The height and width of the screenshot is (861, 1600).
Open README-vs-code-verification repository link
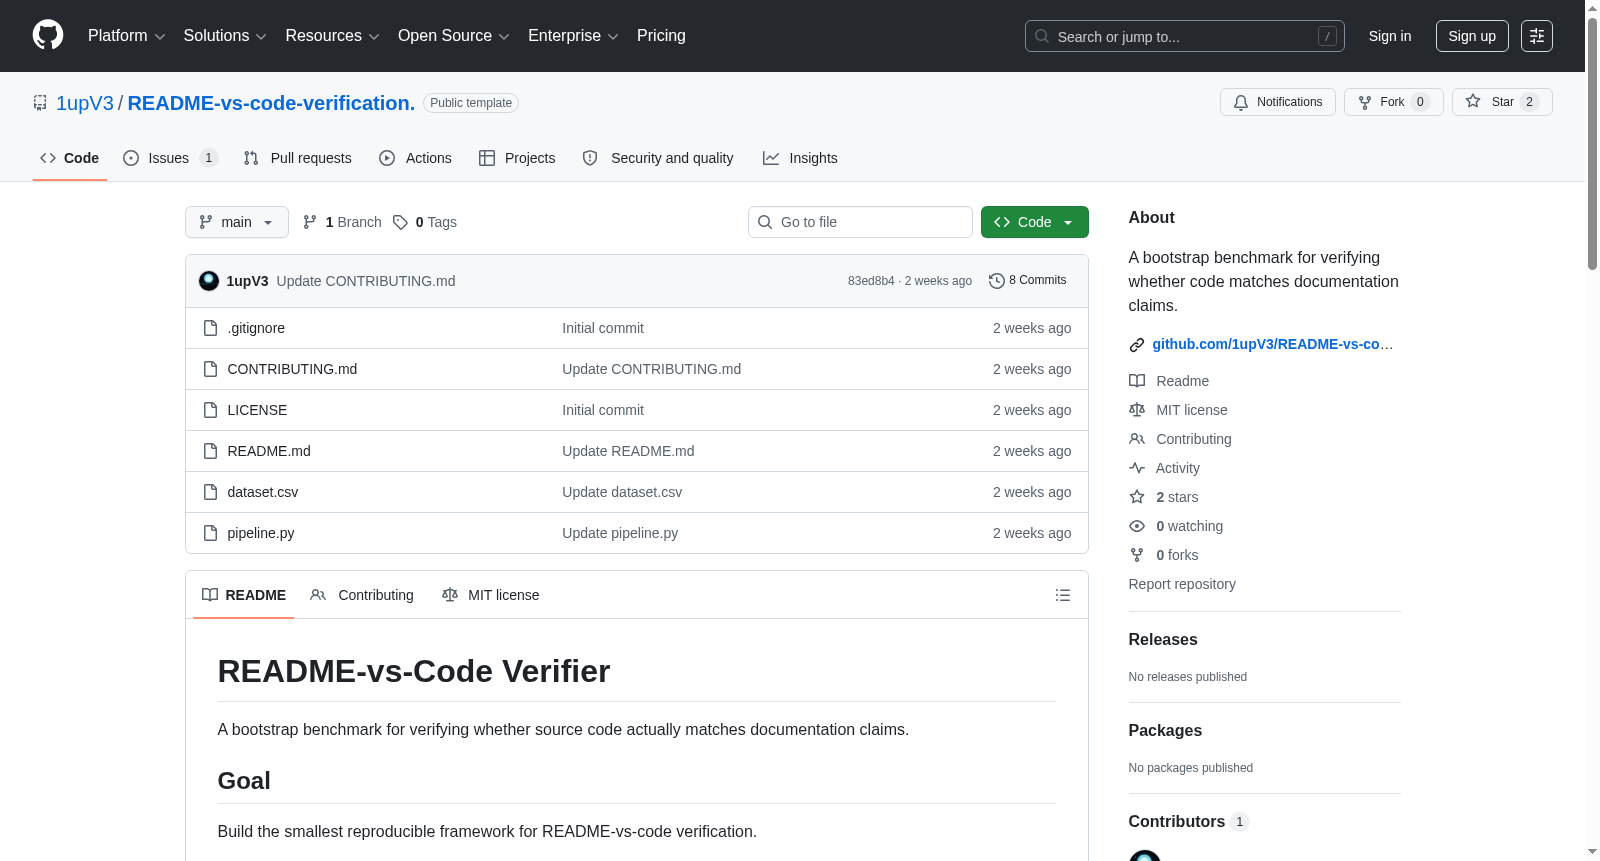(271, 103)
